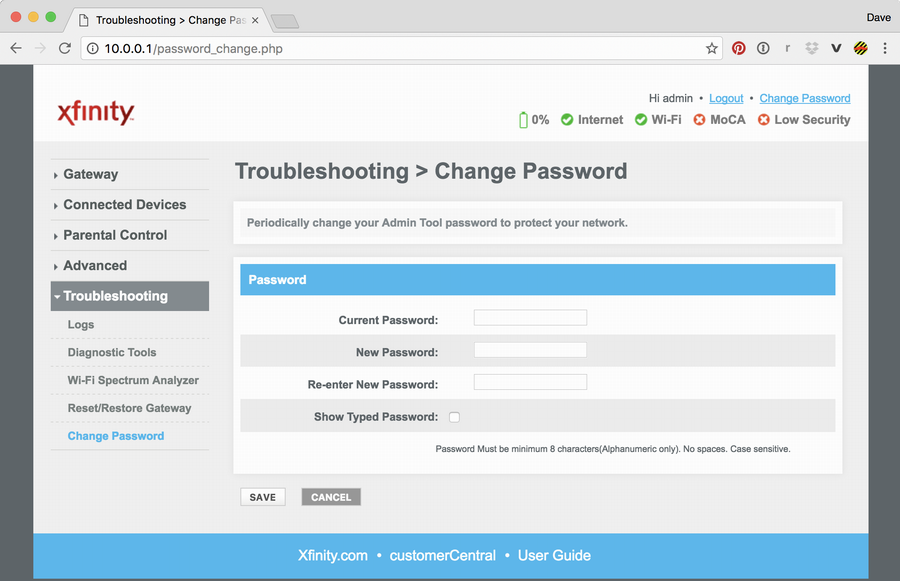Open the 1Password extension icon
The width and height of the screenshot is (900, 581).
(763, 48)
